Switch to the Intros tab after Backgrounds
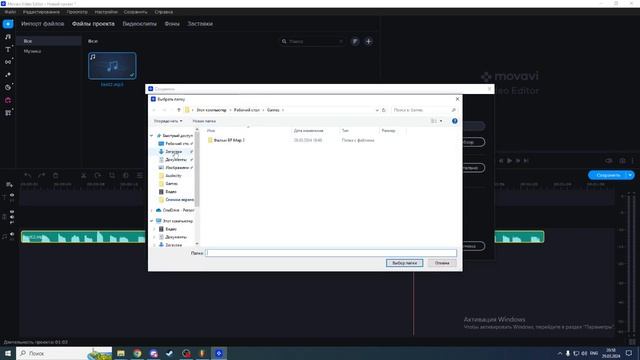The width and height of the screenshot is (640, 360). pyautogui.click(x=200, y=24)
